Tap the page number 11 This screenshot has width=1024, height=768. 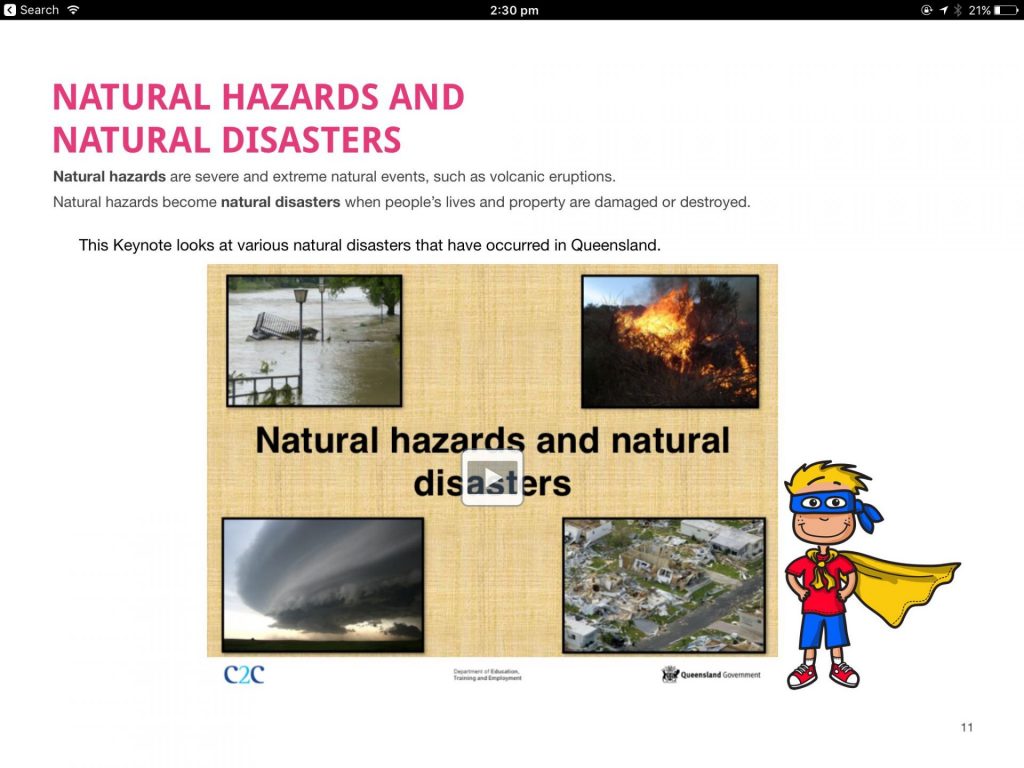pyautogui.click(x=967, y=728)
